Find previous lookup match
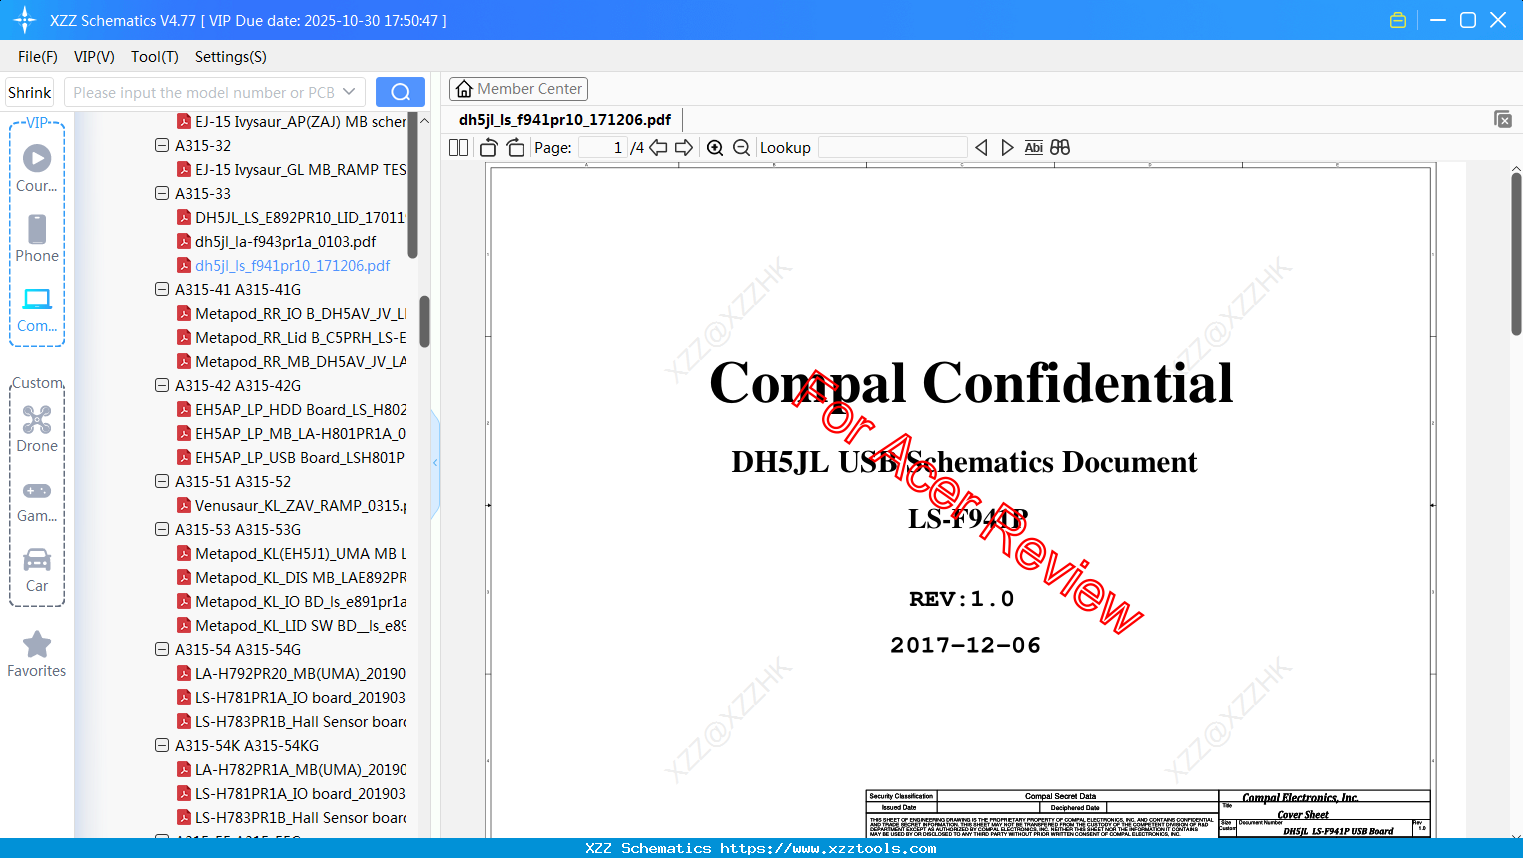The image size is (1523, 858). tap(981, 148)
